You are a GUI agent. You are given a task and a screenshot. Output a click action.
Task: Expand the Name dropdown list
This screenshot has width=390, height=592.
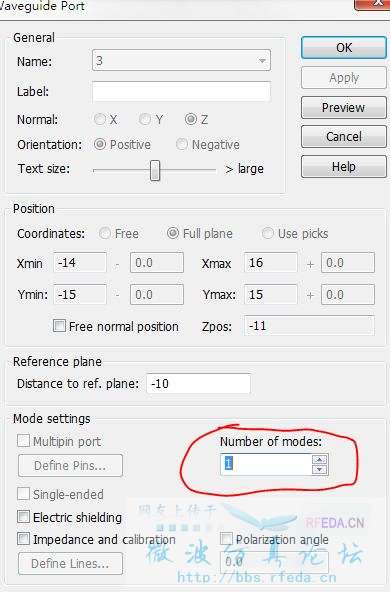coord(262,60)
